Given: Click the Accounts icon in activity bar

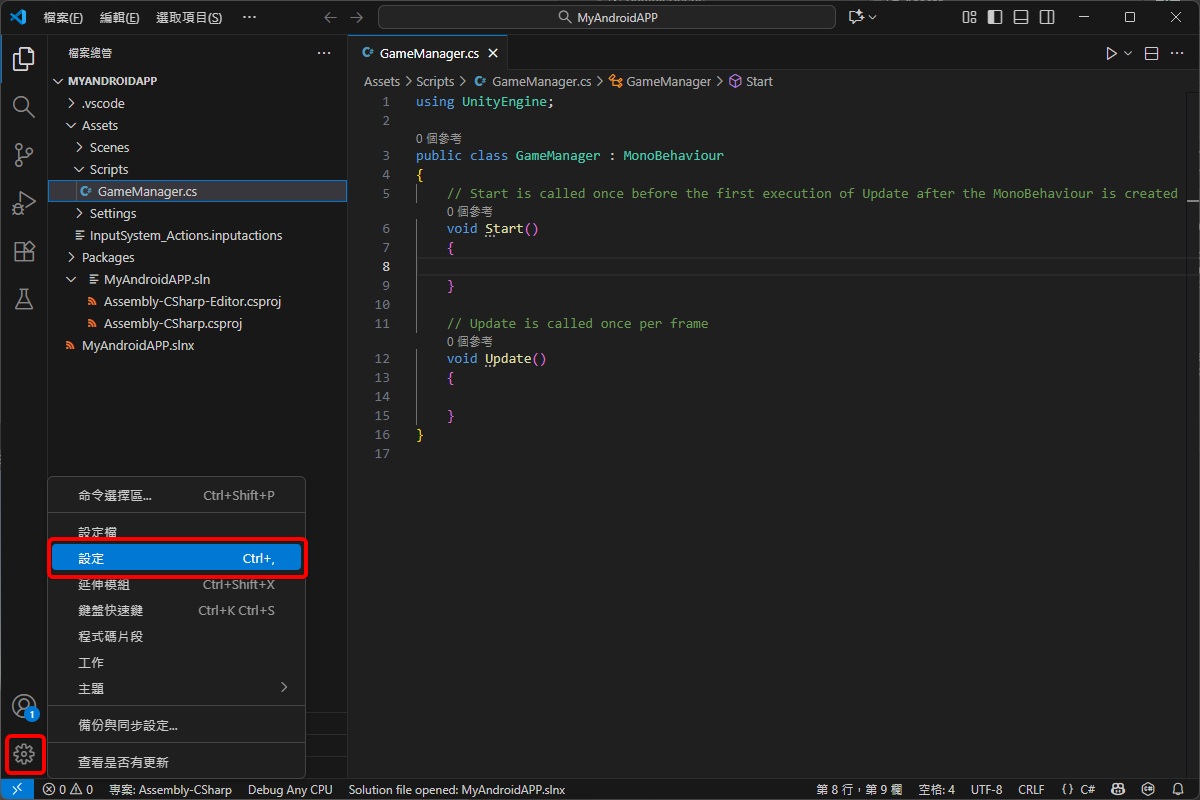Looking at the screenshot, I should coord(23,706).
